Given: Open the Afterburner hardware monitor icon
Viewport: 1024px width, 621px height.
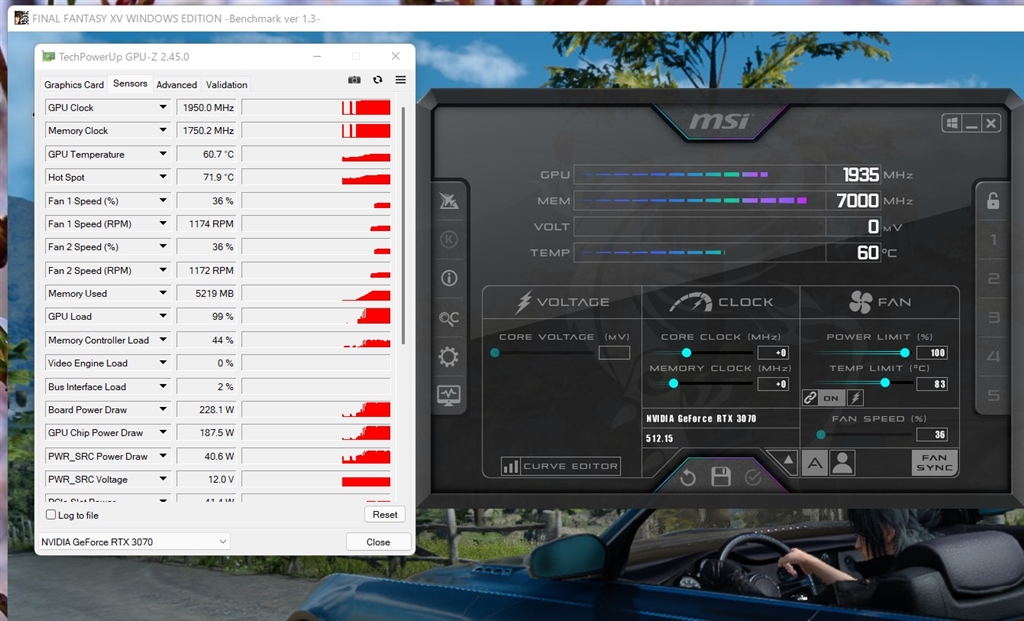Looking at the screenshot, I should [x=449, y=395].
